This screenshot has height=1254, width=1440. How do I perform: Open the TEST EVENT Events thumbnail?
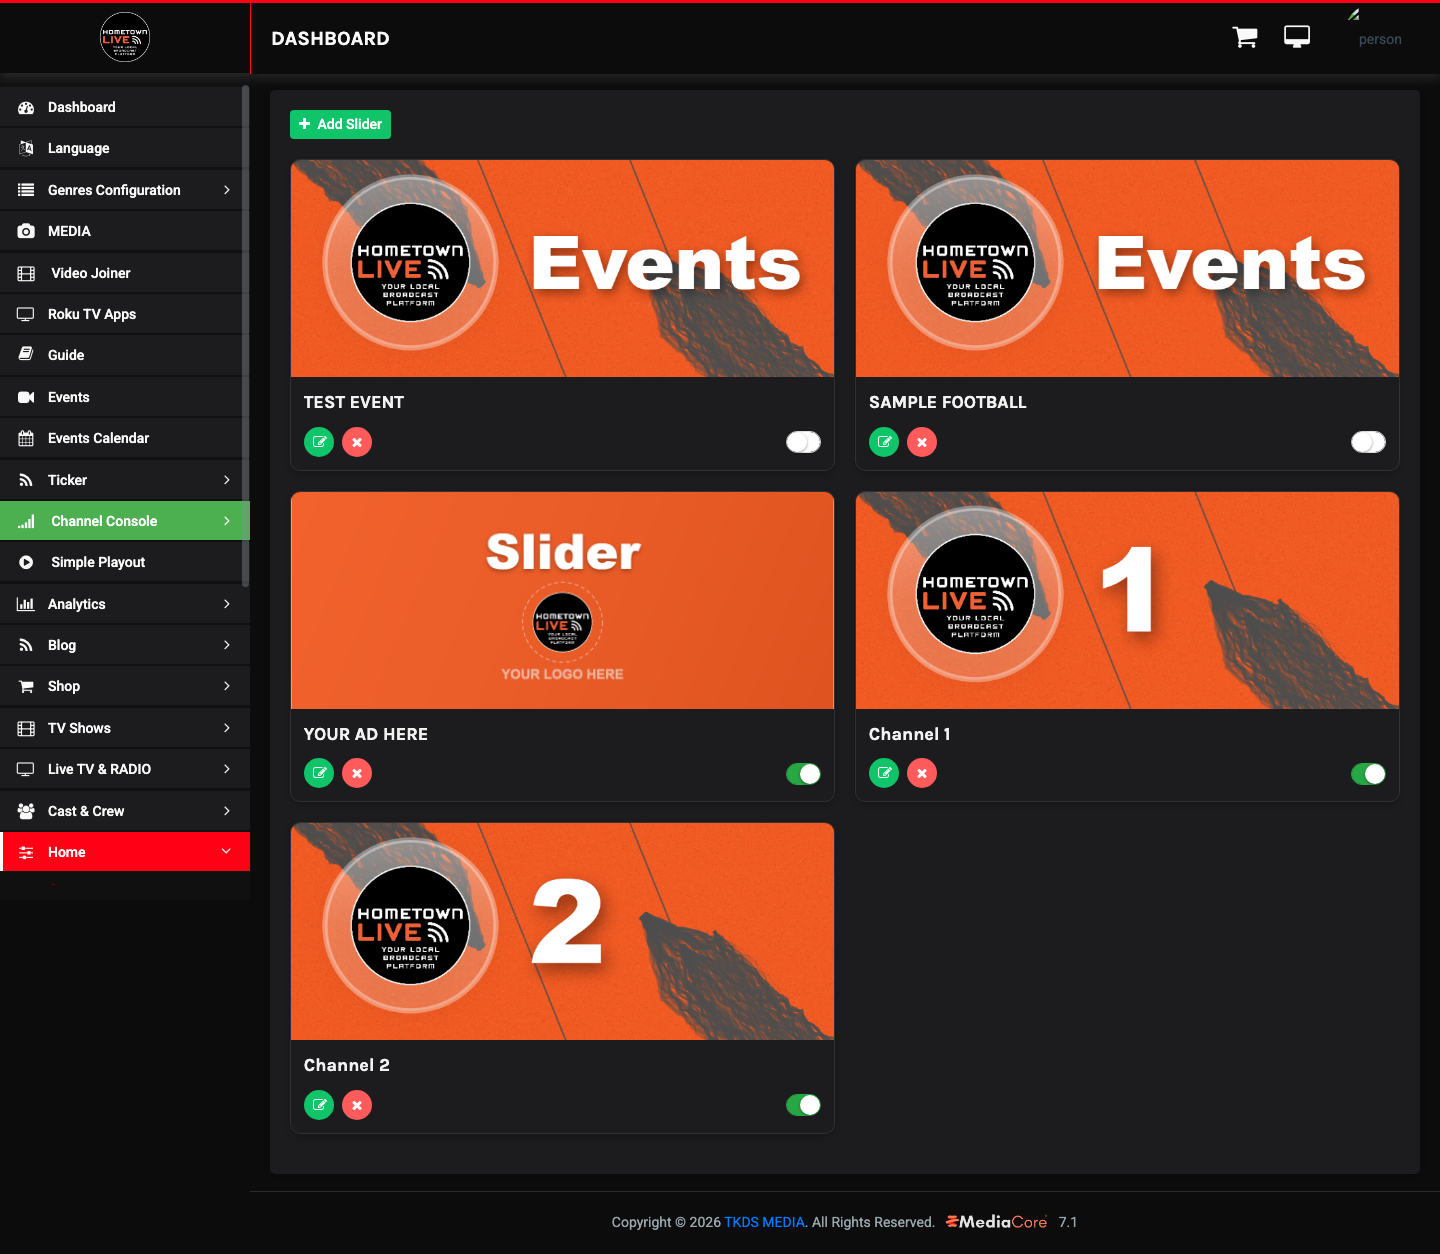(562, 268)
